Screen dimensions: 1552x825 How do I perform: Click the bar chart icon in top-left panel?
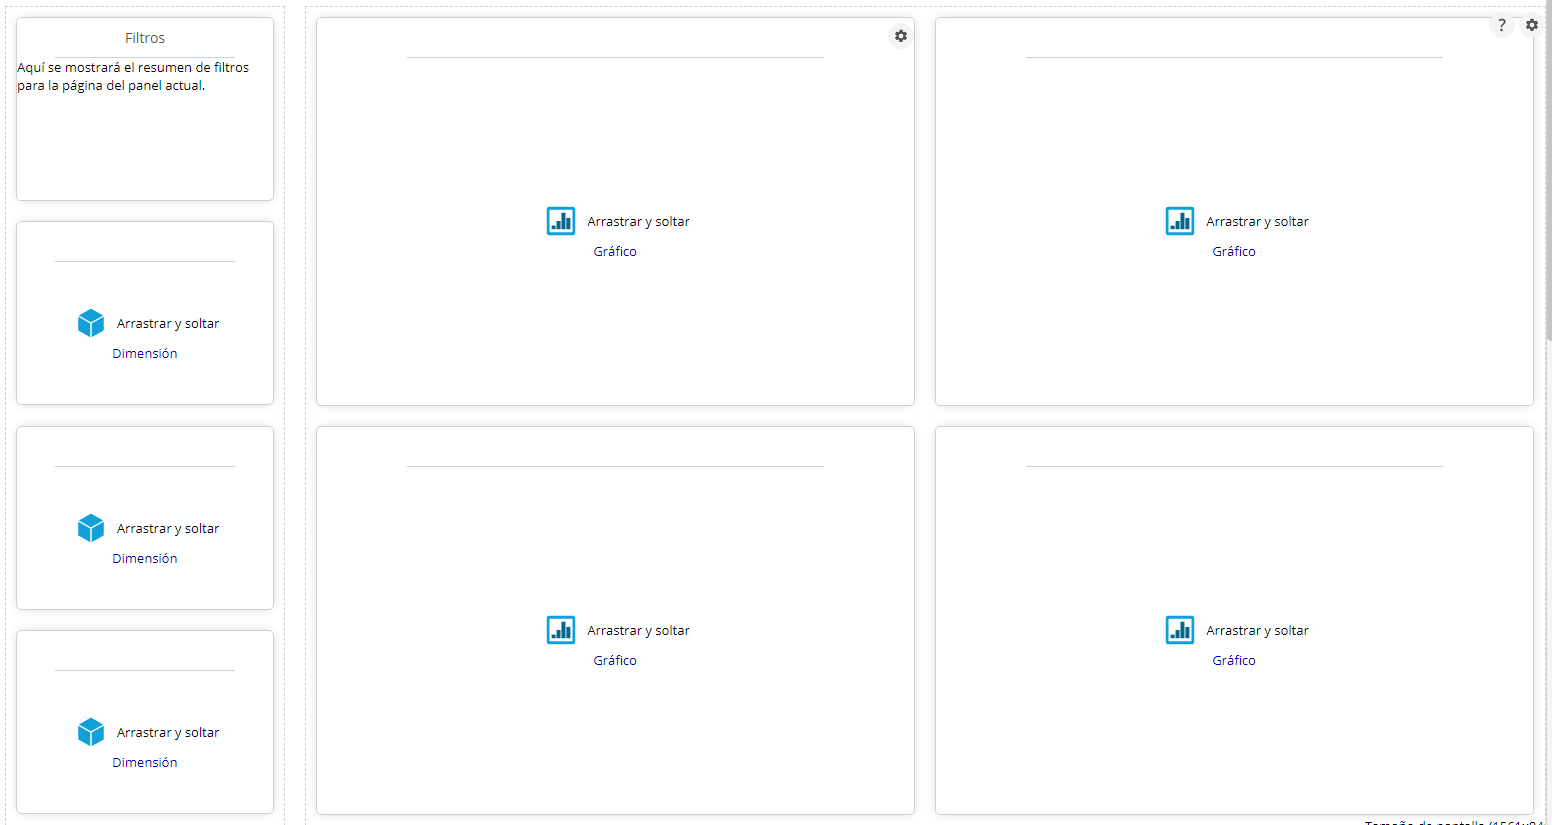[561, 221]
